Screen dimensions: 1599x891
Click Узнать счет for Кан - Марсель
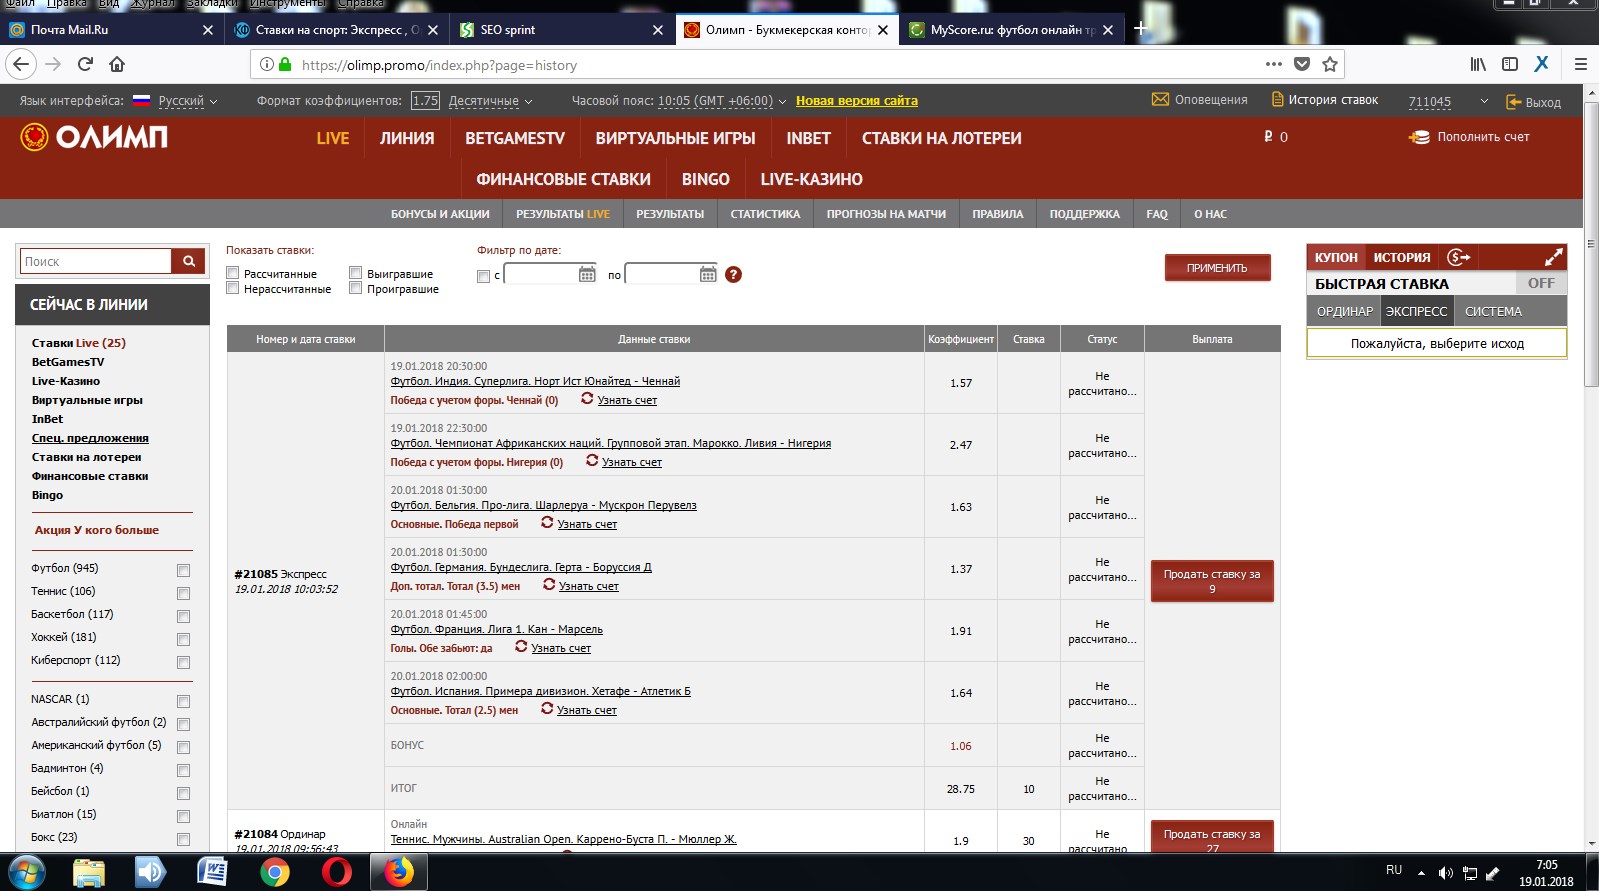561,648
